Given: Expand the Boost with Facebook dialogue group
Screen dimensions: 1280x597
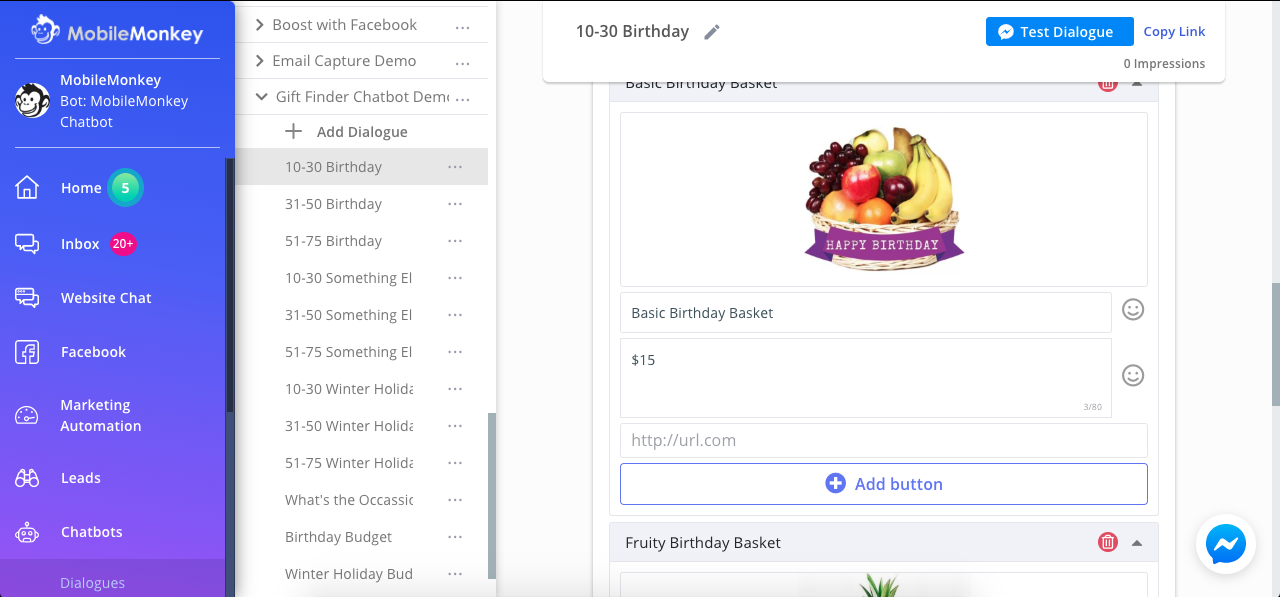Looking at the screenshot, I should pos(260,24).
